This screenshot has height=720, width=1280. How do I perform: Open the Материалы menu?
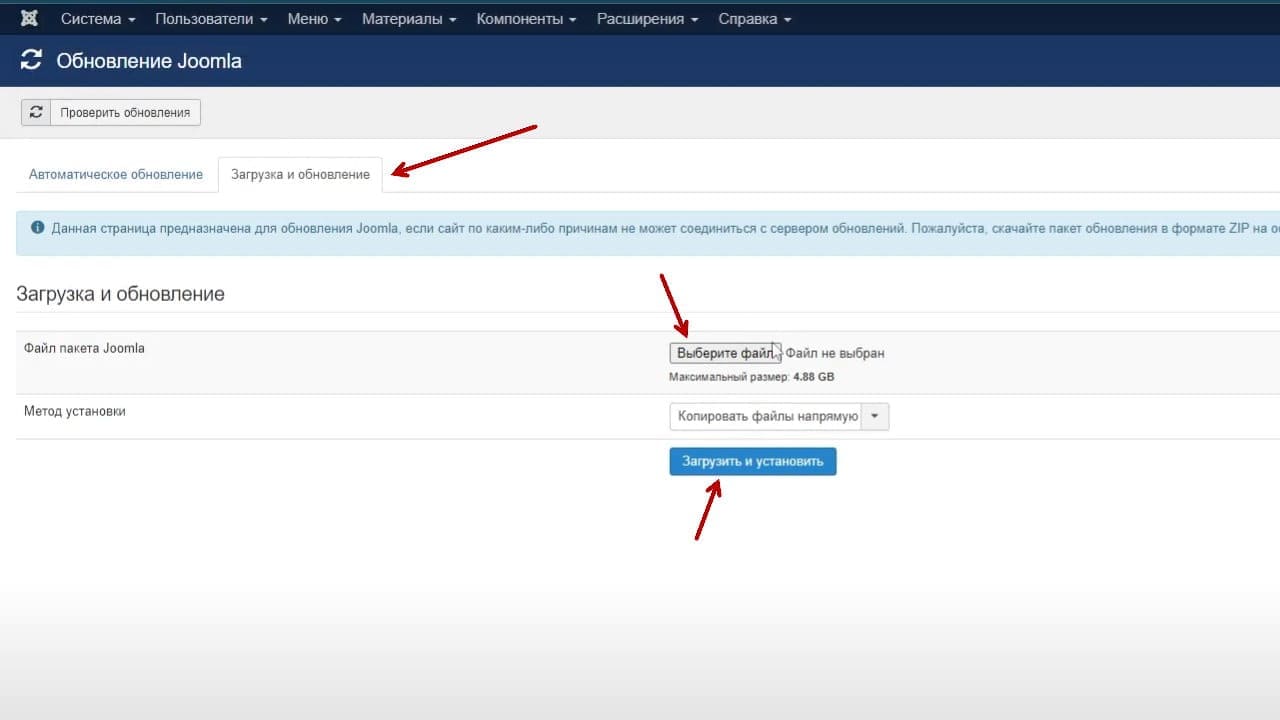click(x=409, y=19)
